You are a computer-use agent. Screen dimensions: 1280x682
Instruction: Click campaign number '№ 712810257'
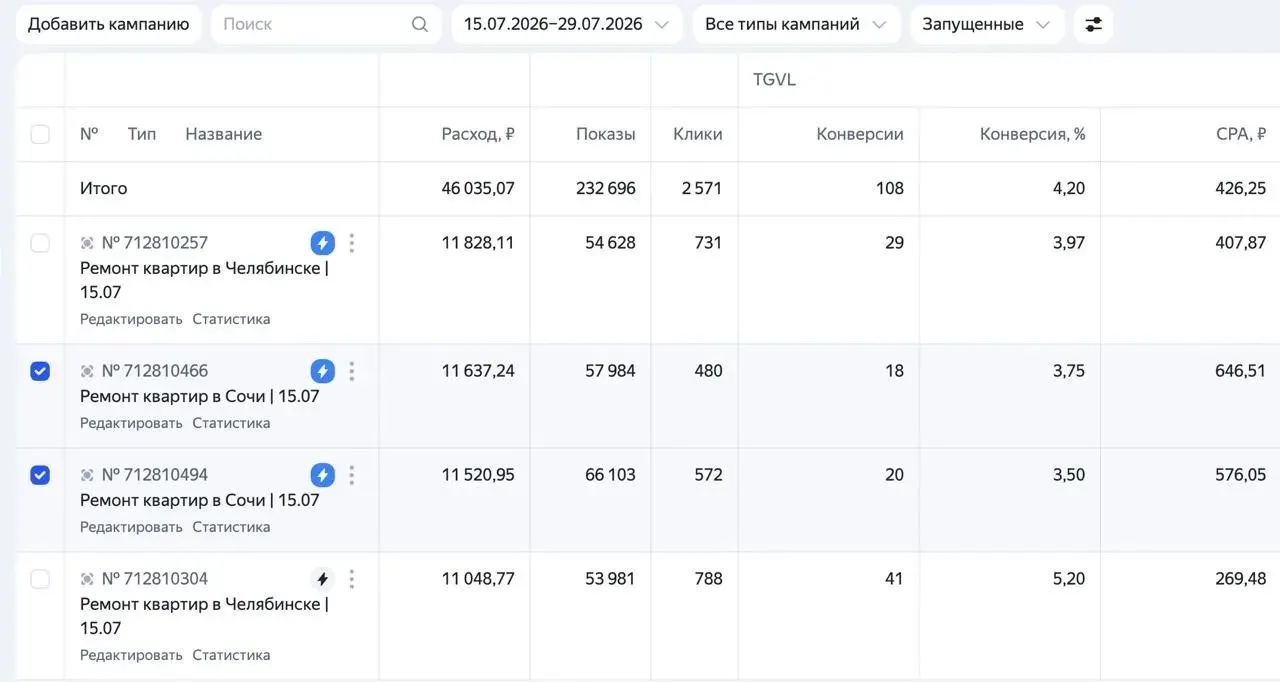(x=155, y=242)
